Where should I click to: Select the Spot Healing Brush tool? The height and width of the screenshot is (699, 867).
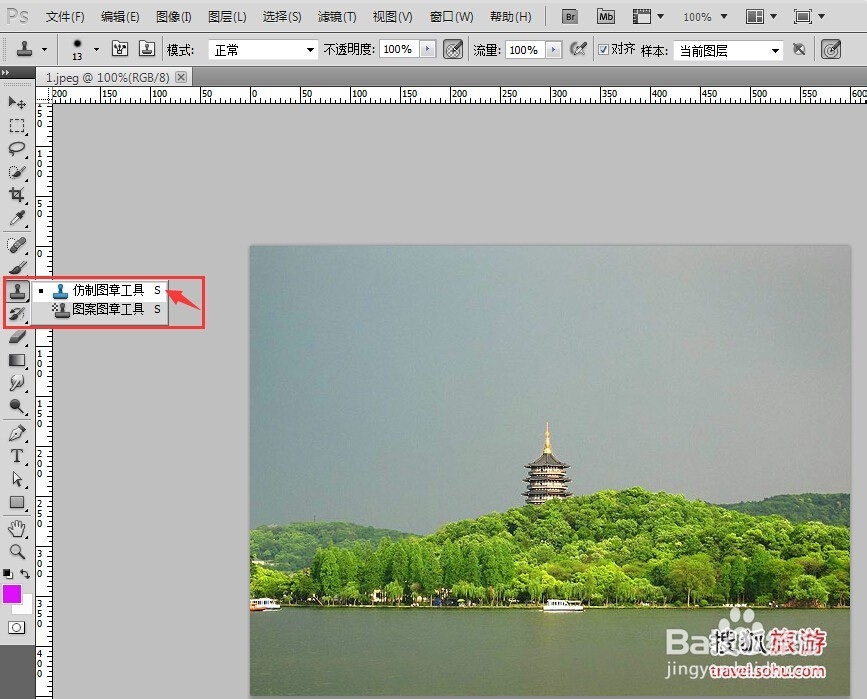coord(17,244)
